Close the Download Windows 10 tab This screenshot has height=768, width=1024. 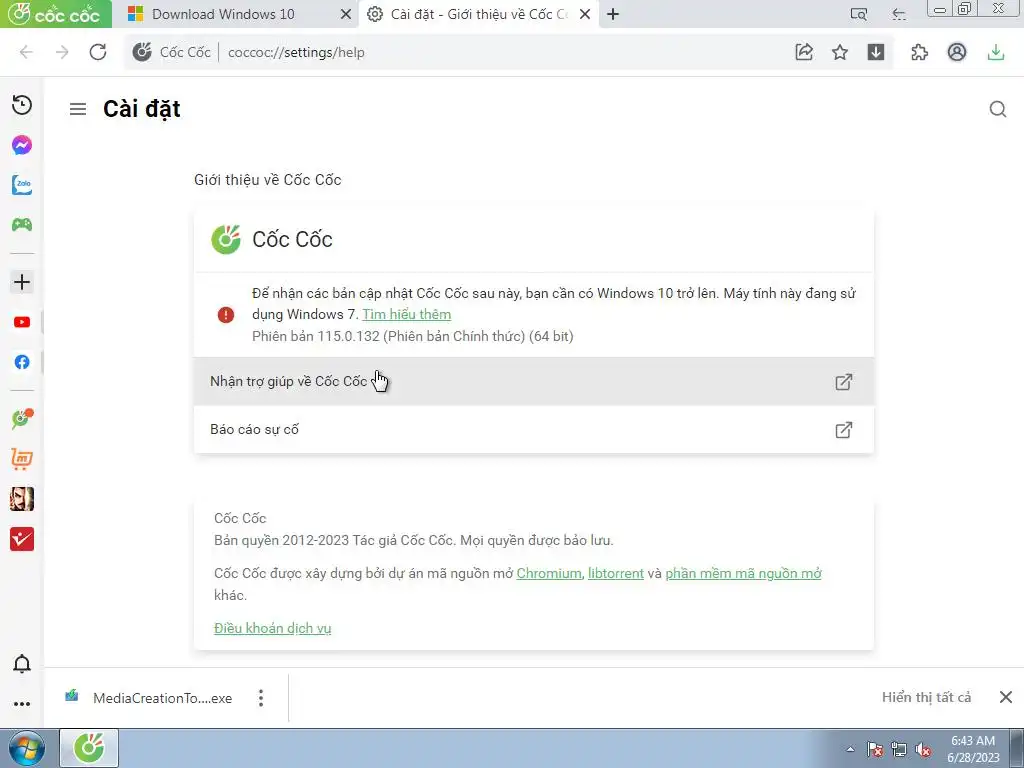pos(346,14)
